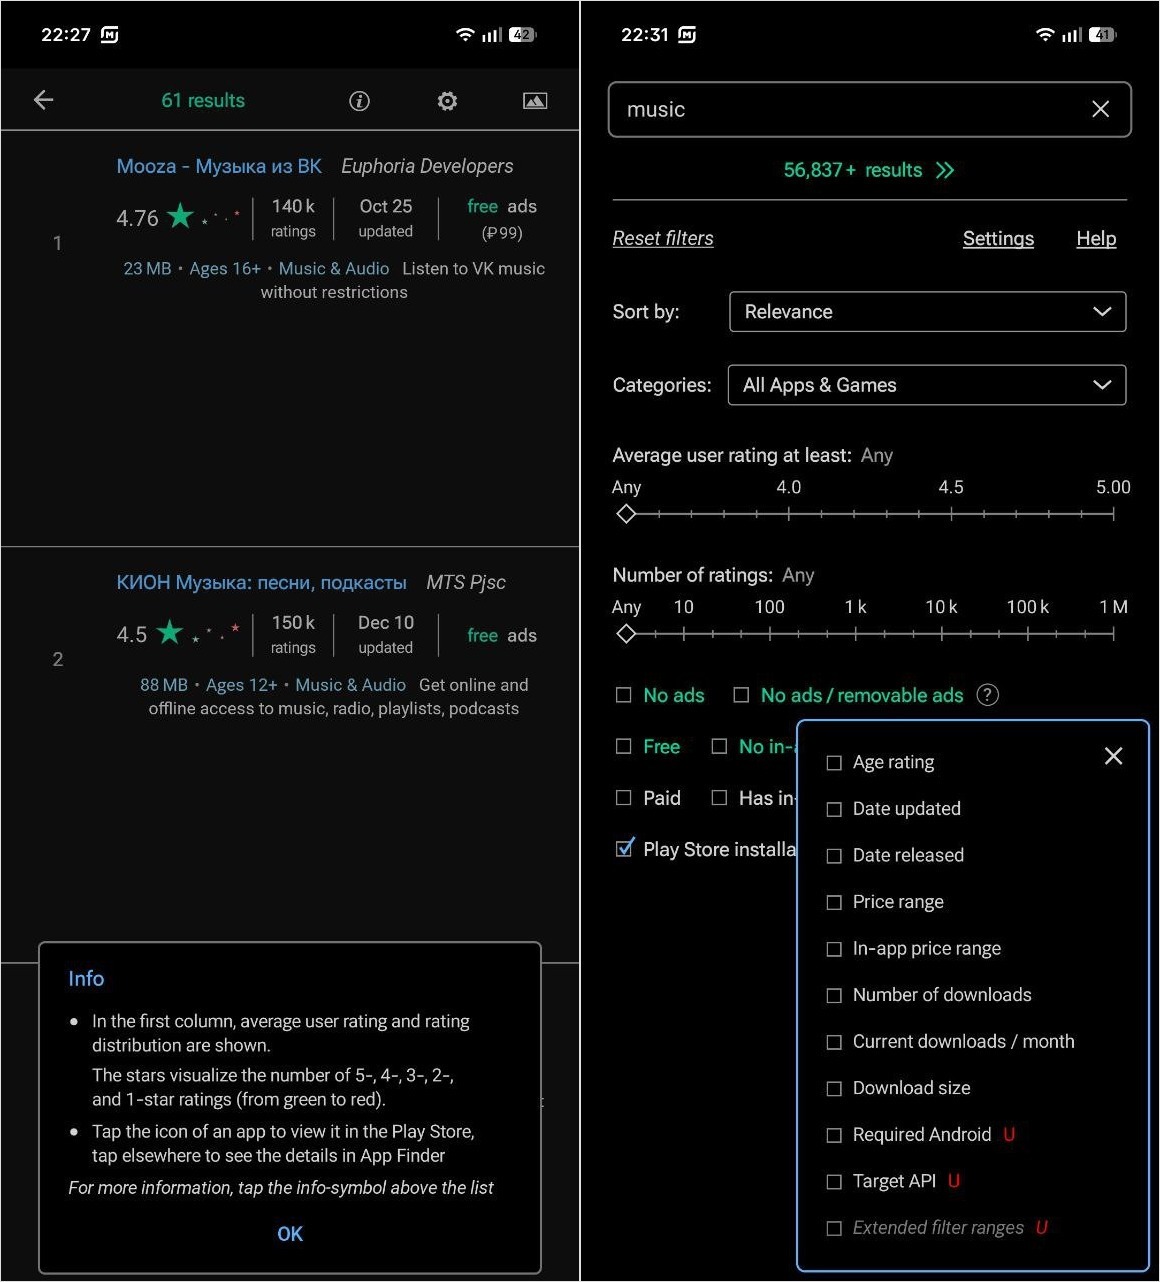
Task: Tap the double chevron next to results count
Action: pos(945,170)
